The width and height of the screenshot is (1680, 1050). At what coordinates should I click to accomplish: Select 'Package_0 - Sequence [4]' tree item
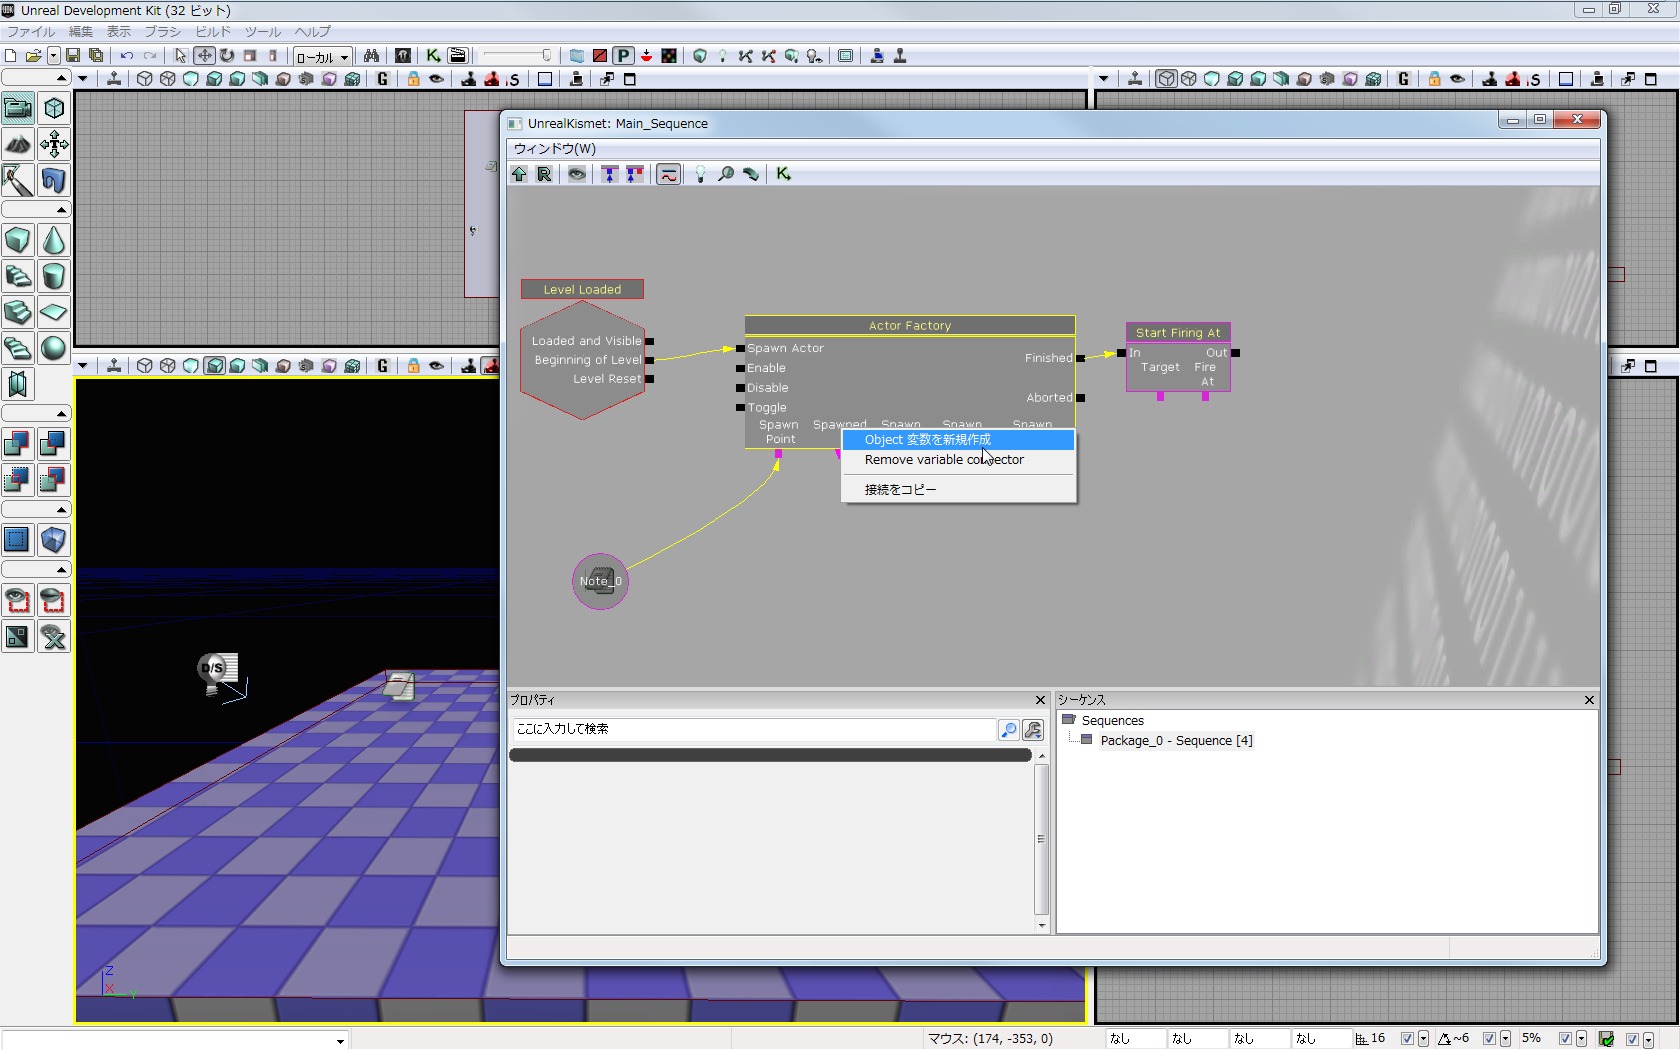pos(1175,741)
